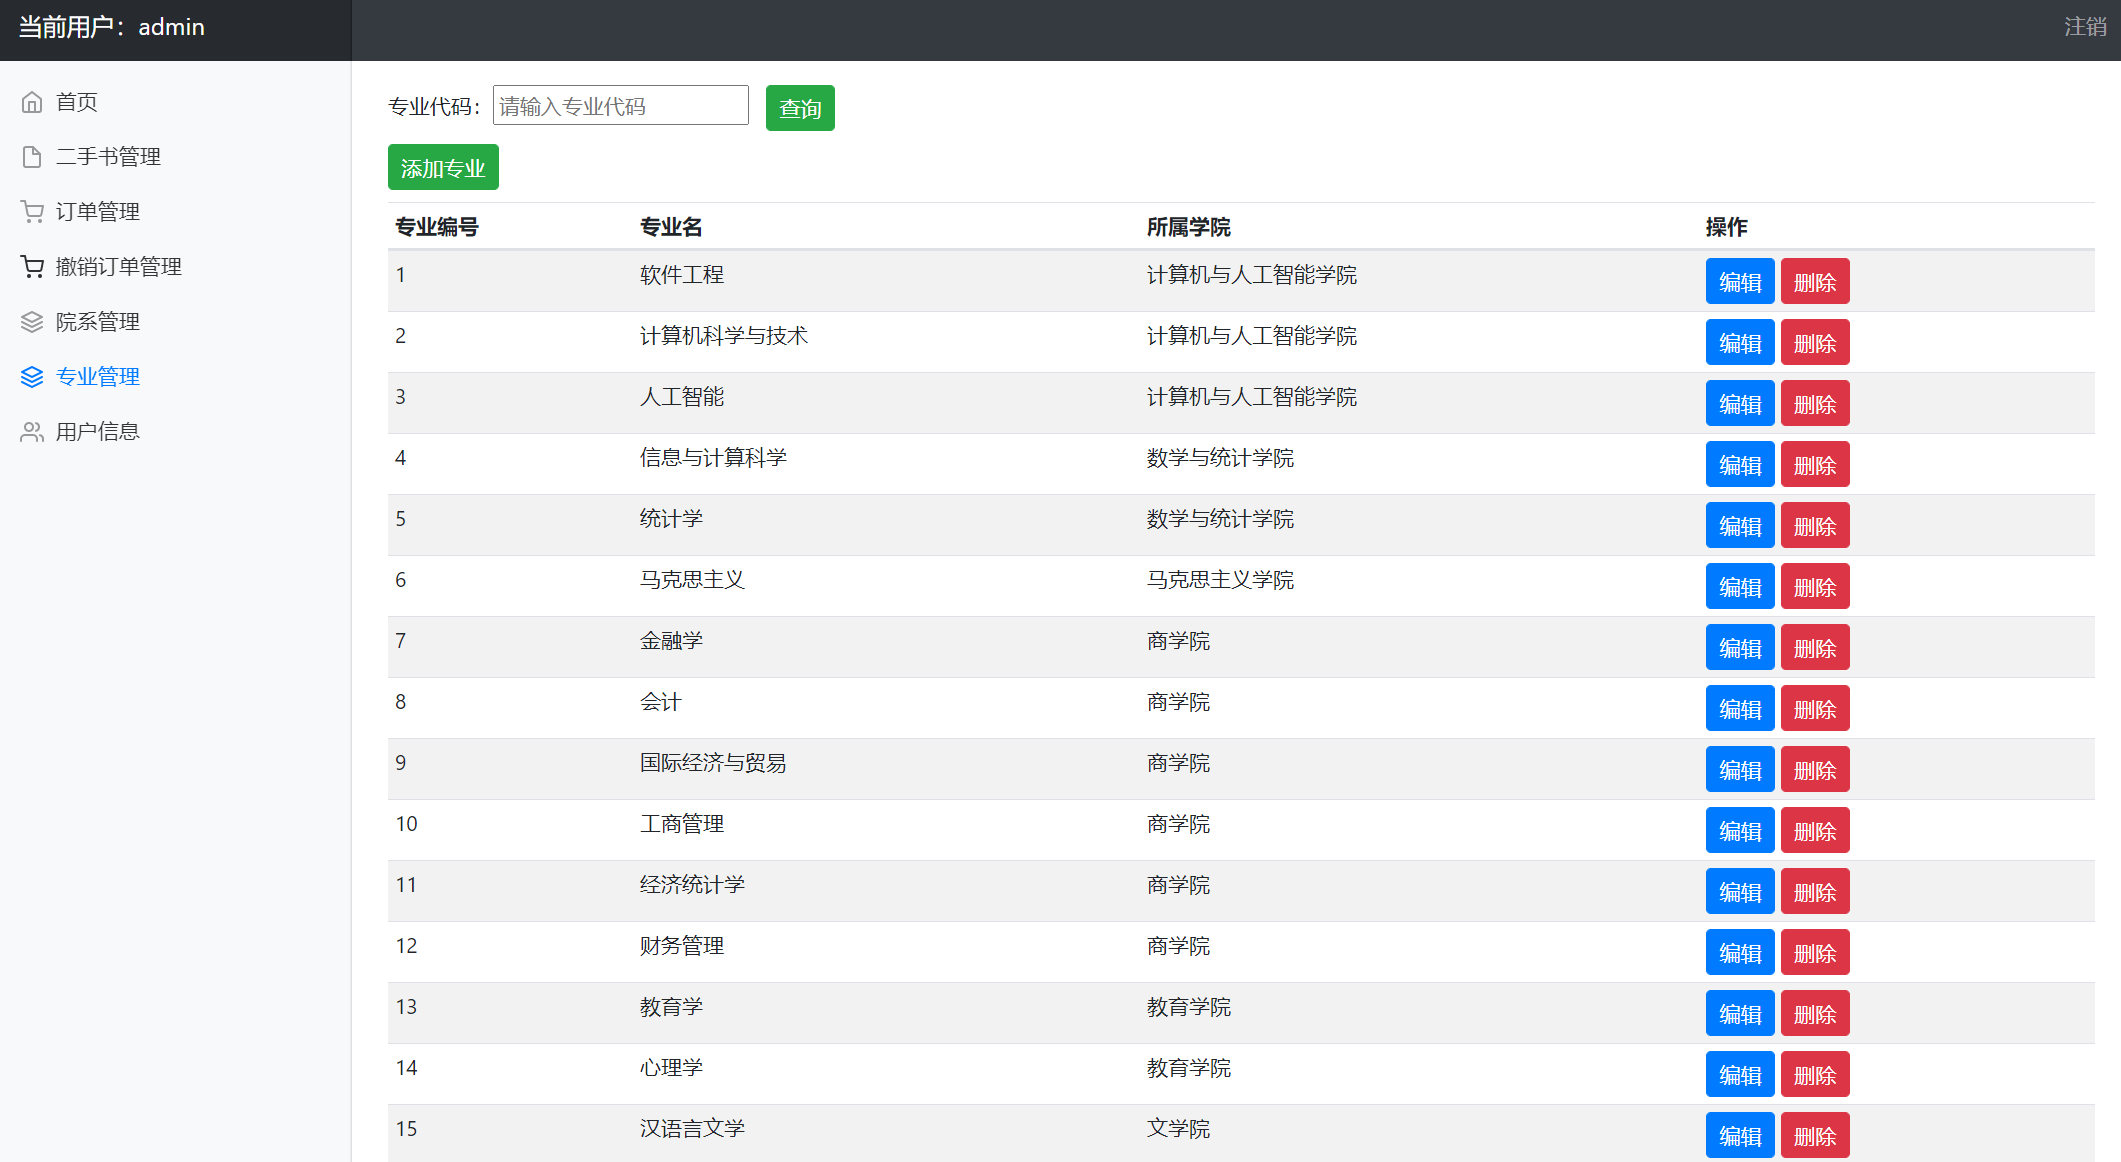Edit the 软件工程 major row

tap(1739, 282)
